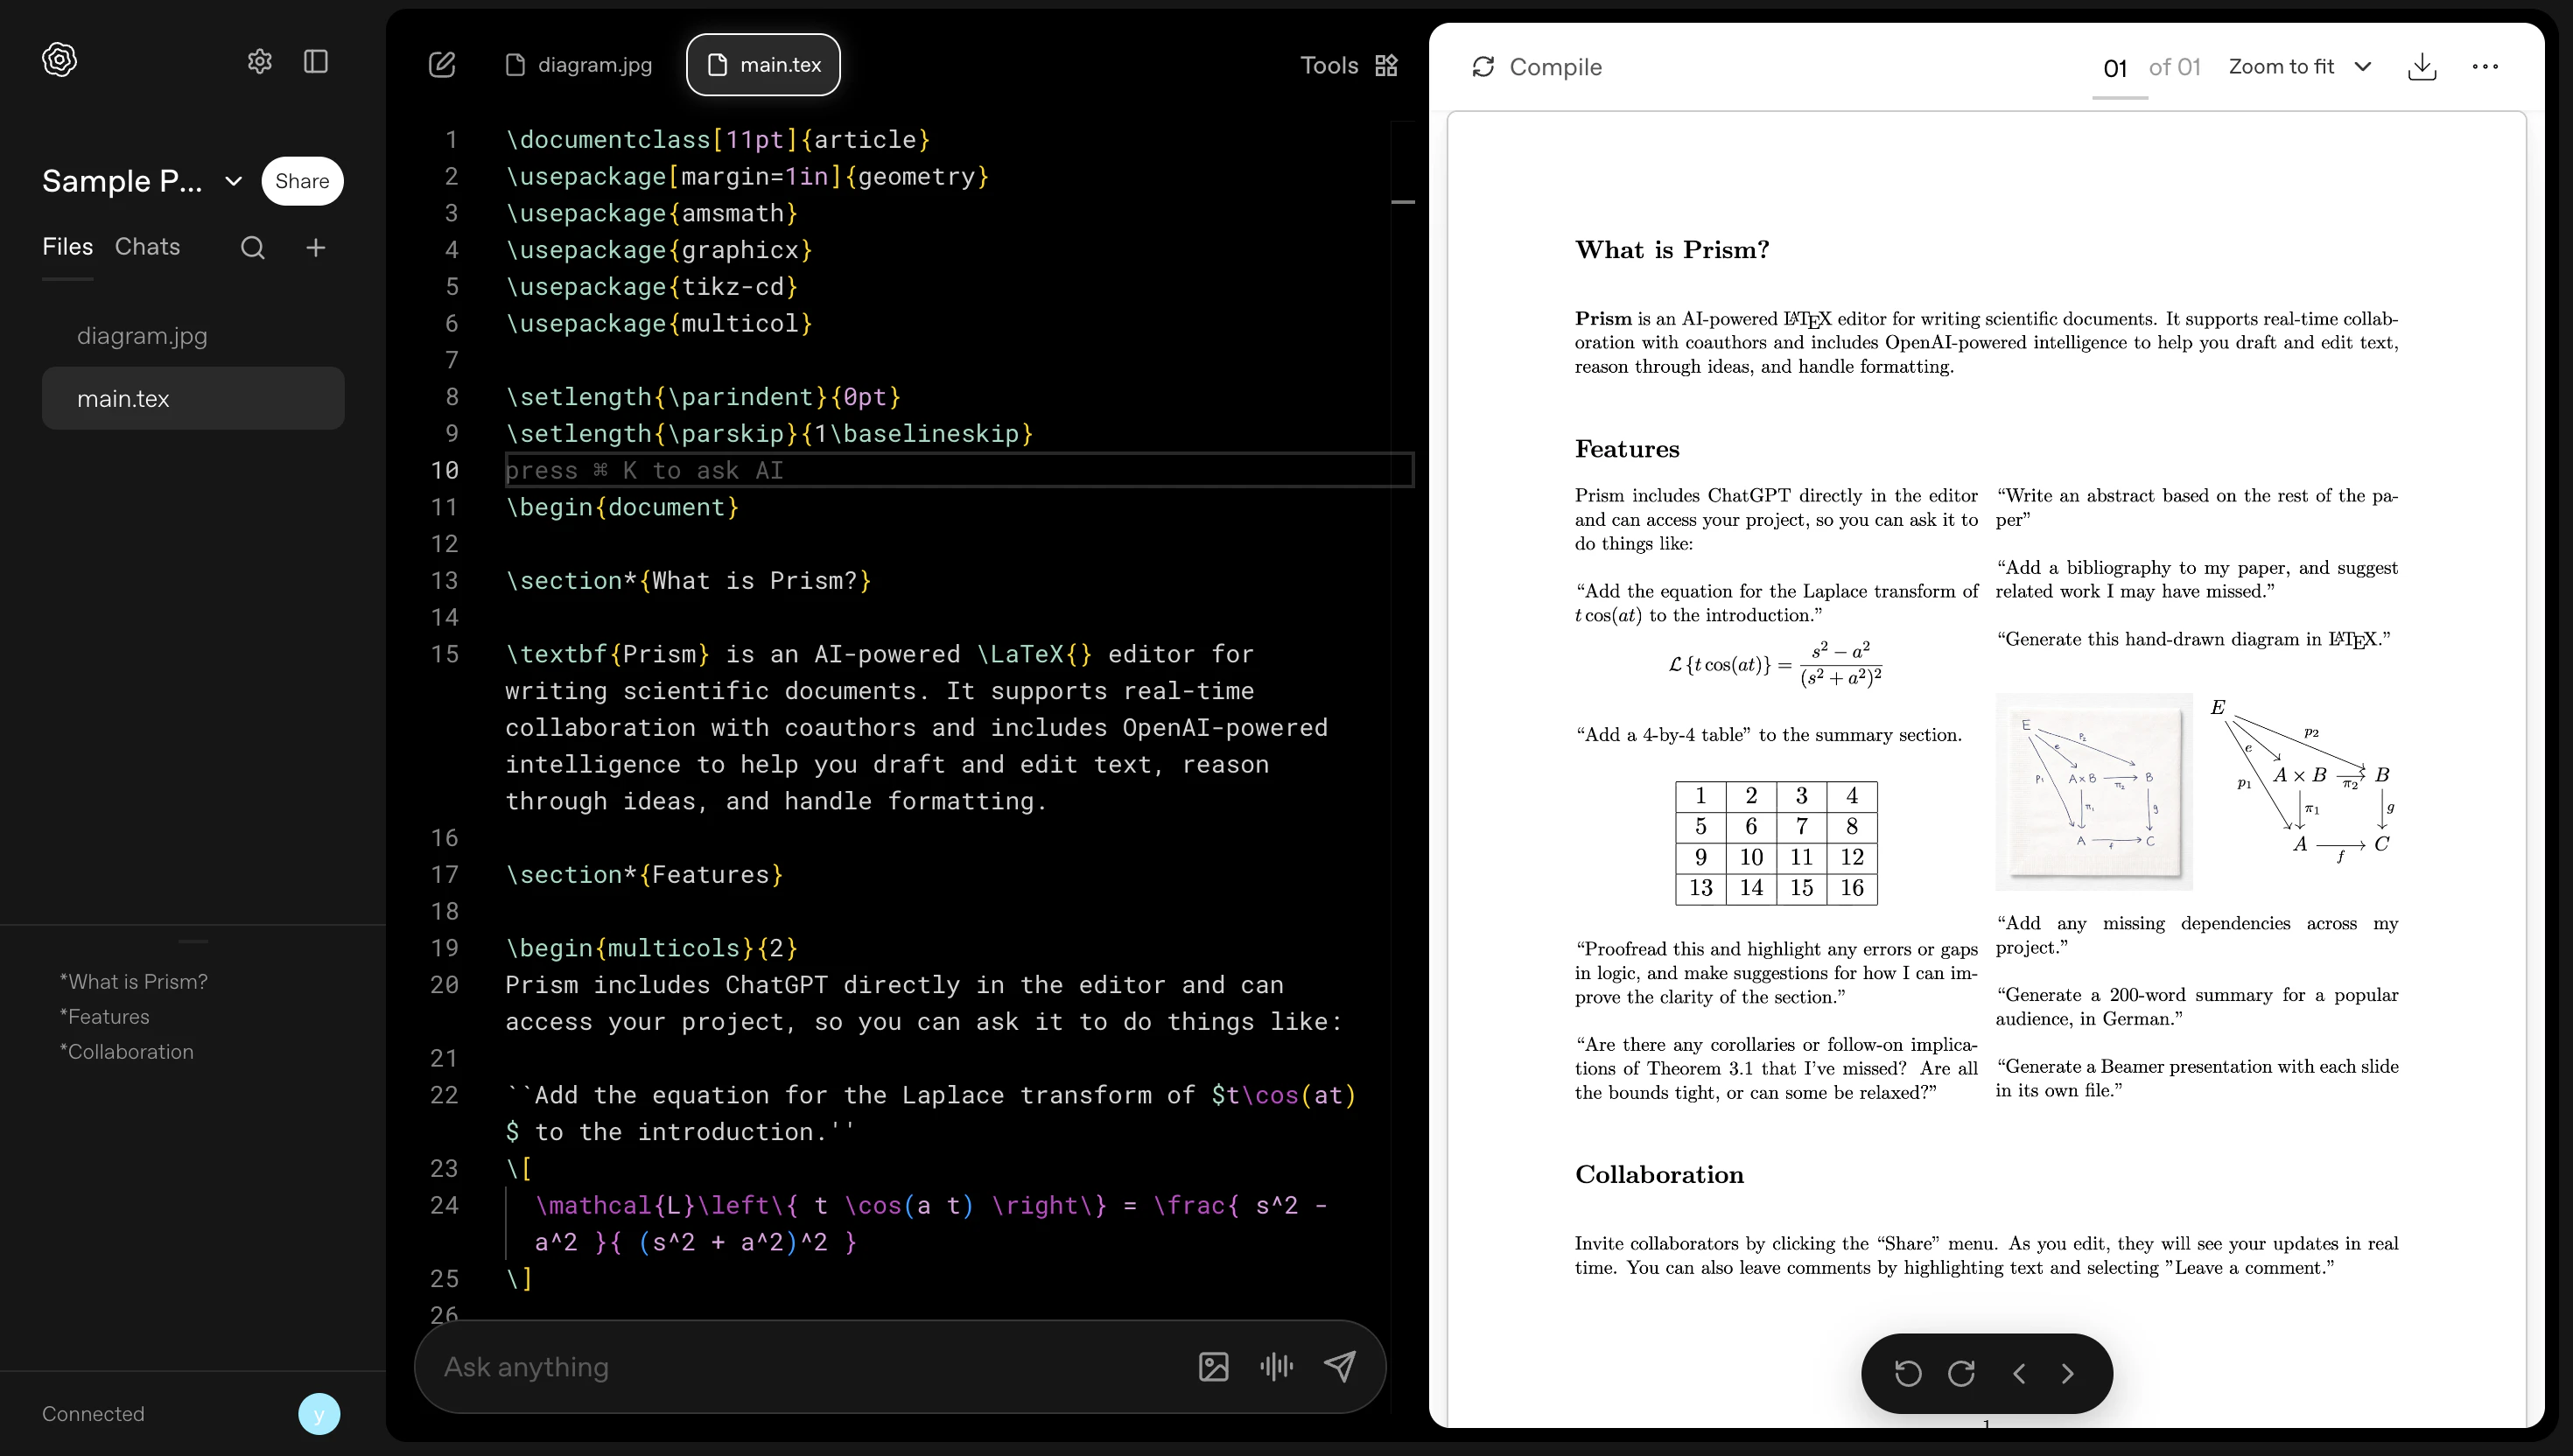This screenshot has height=1456, width=2573.
Task: Click the 'of 01' page count text
Action: [2175, 67]
